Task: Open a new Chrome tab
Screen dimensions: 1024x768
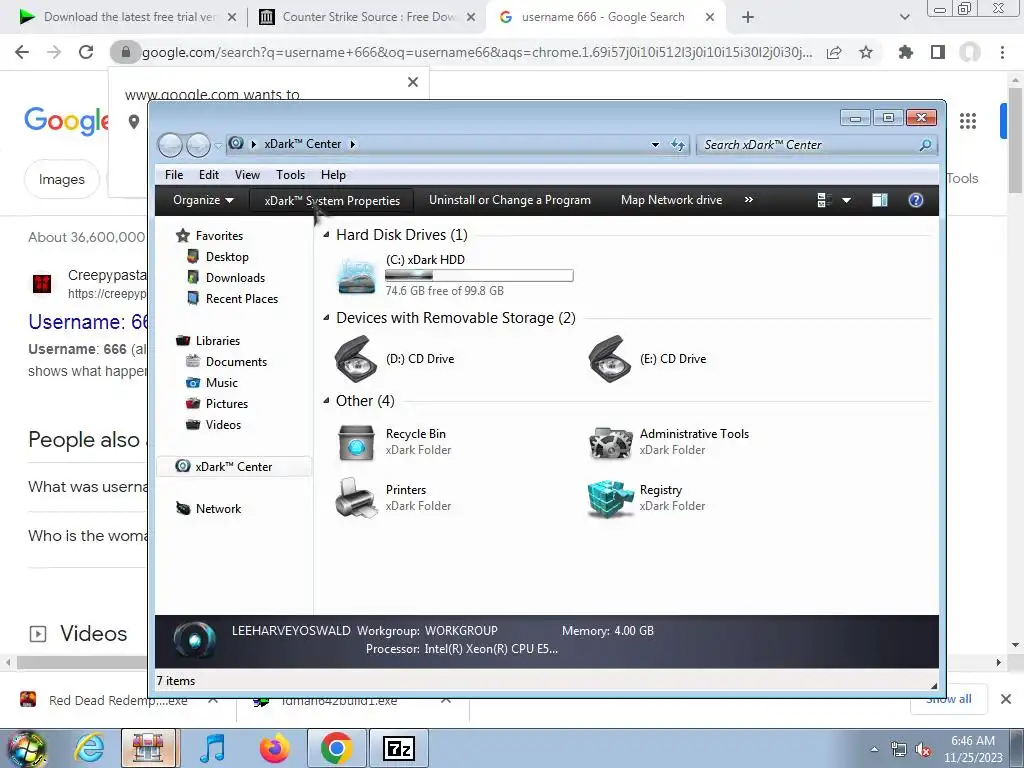Action: click(x=748, y=17)
